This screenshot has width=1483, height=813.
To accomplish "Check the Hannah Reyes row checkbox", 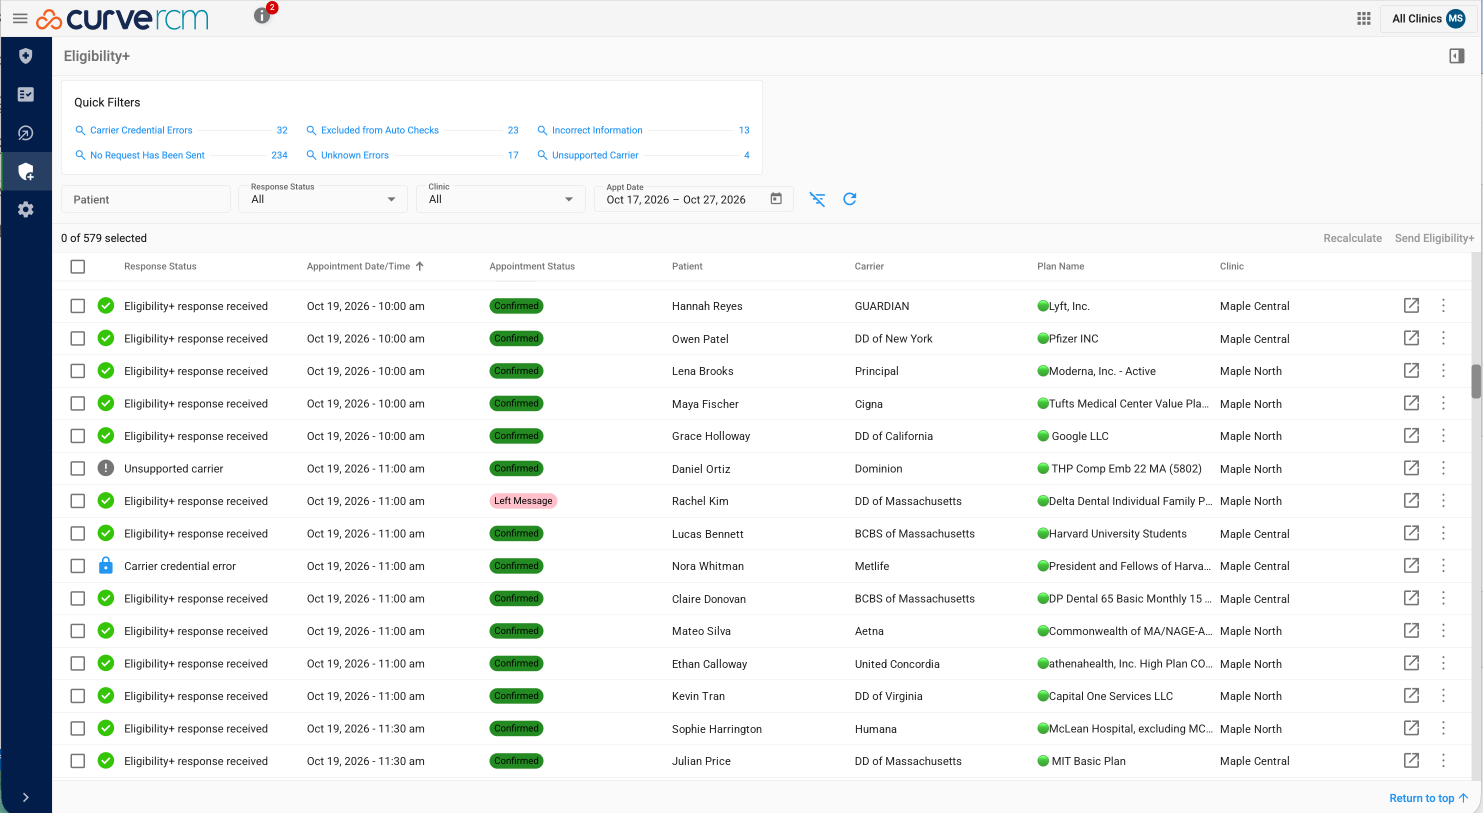I will click(x=78, y=306).
